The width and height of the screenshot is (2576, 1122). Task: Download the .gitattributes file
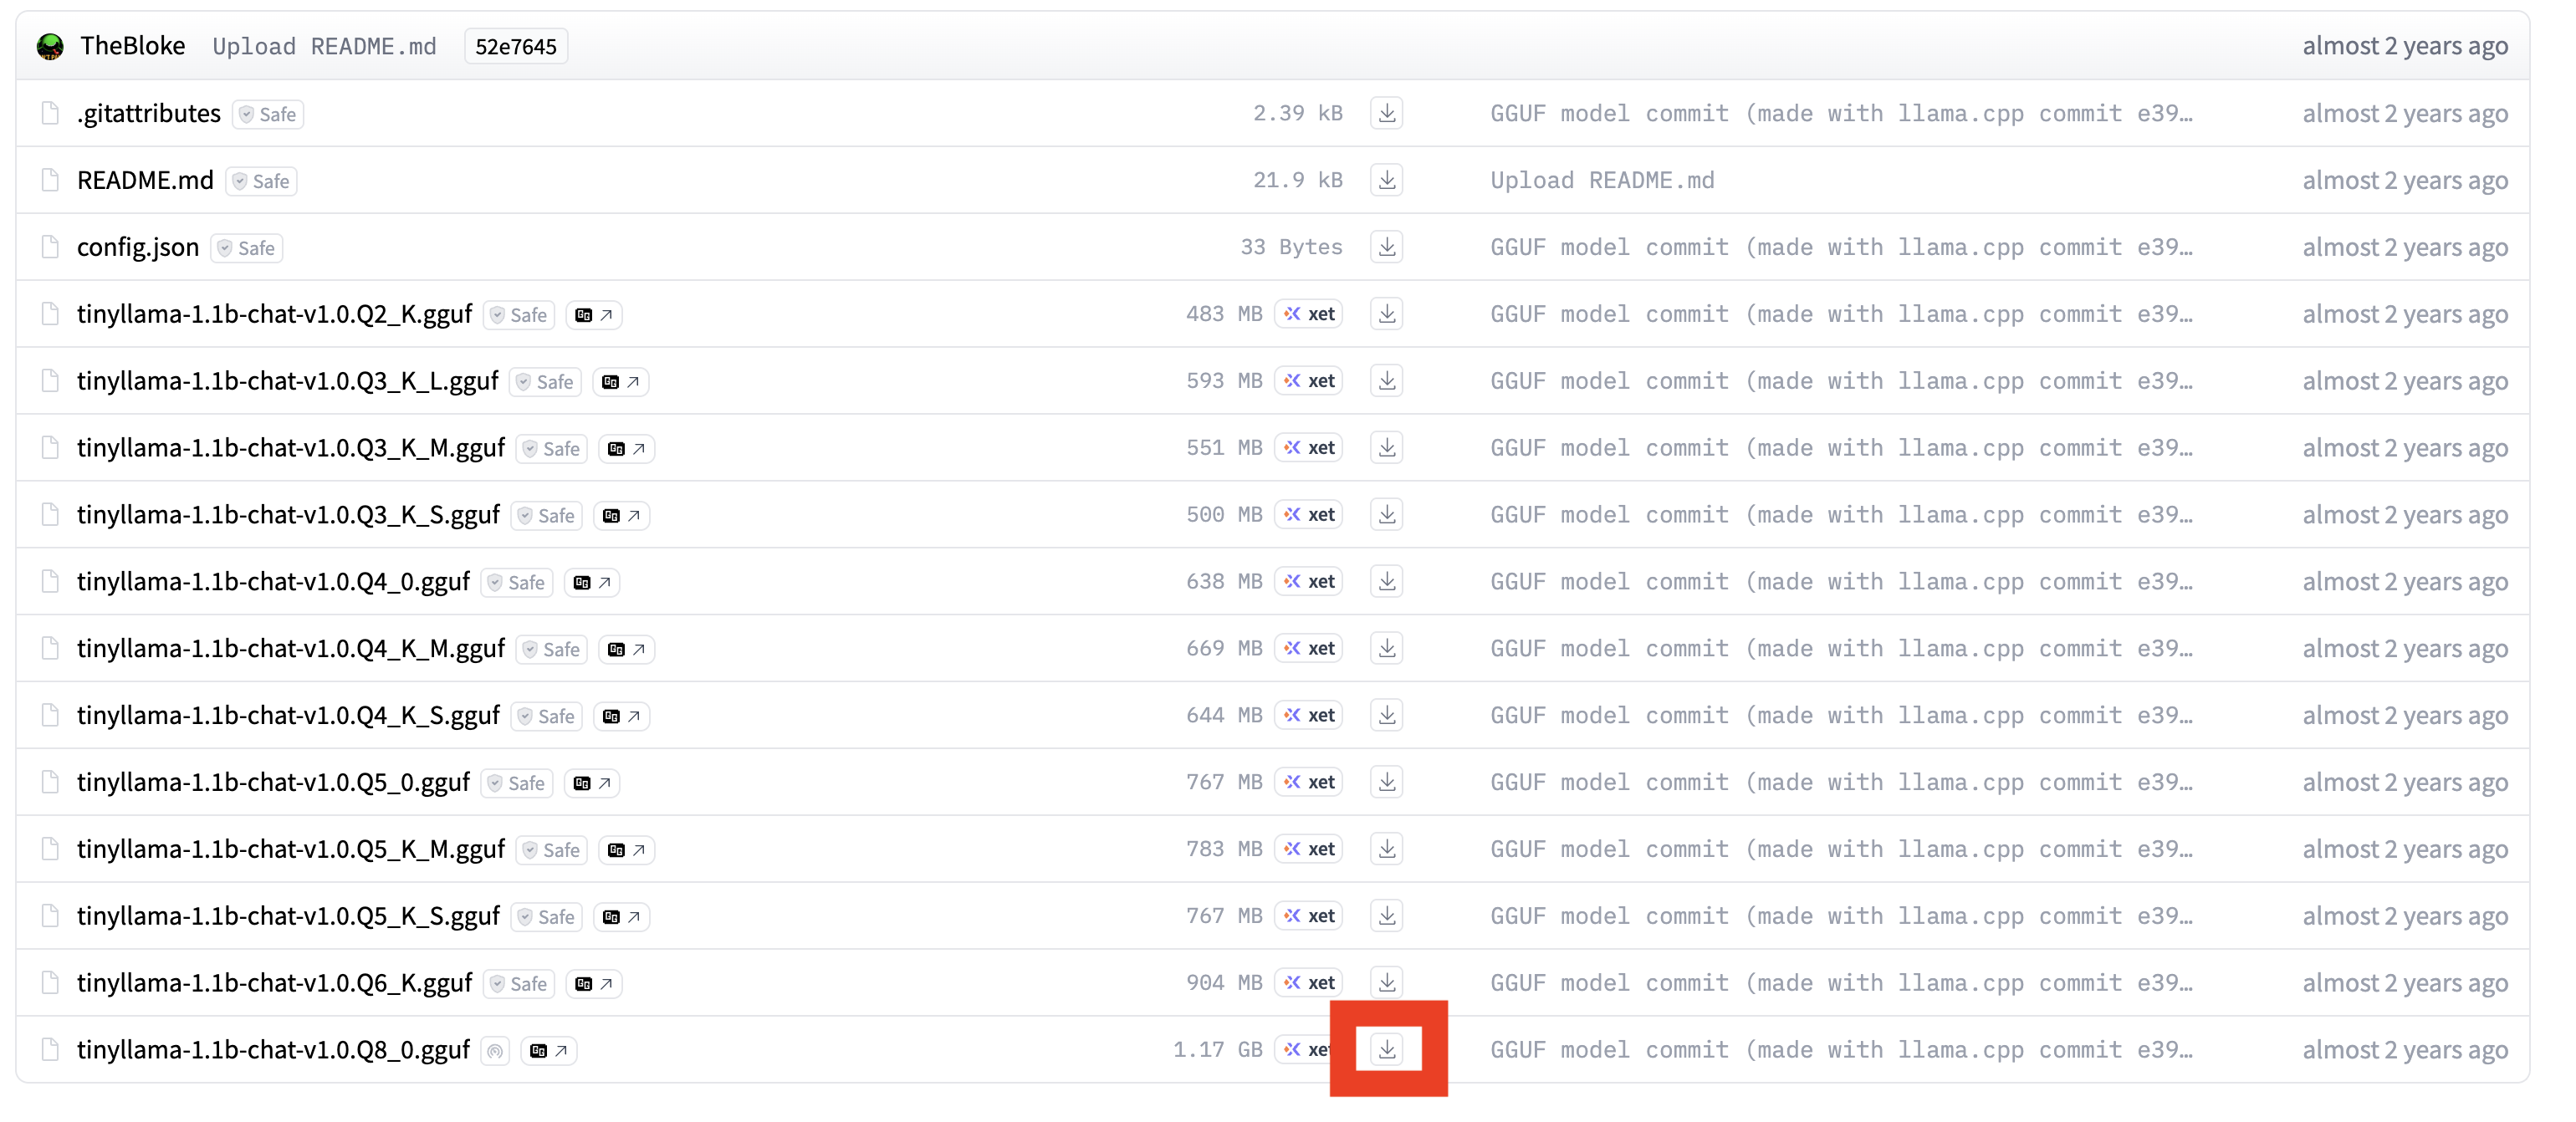click(1386, 113)
